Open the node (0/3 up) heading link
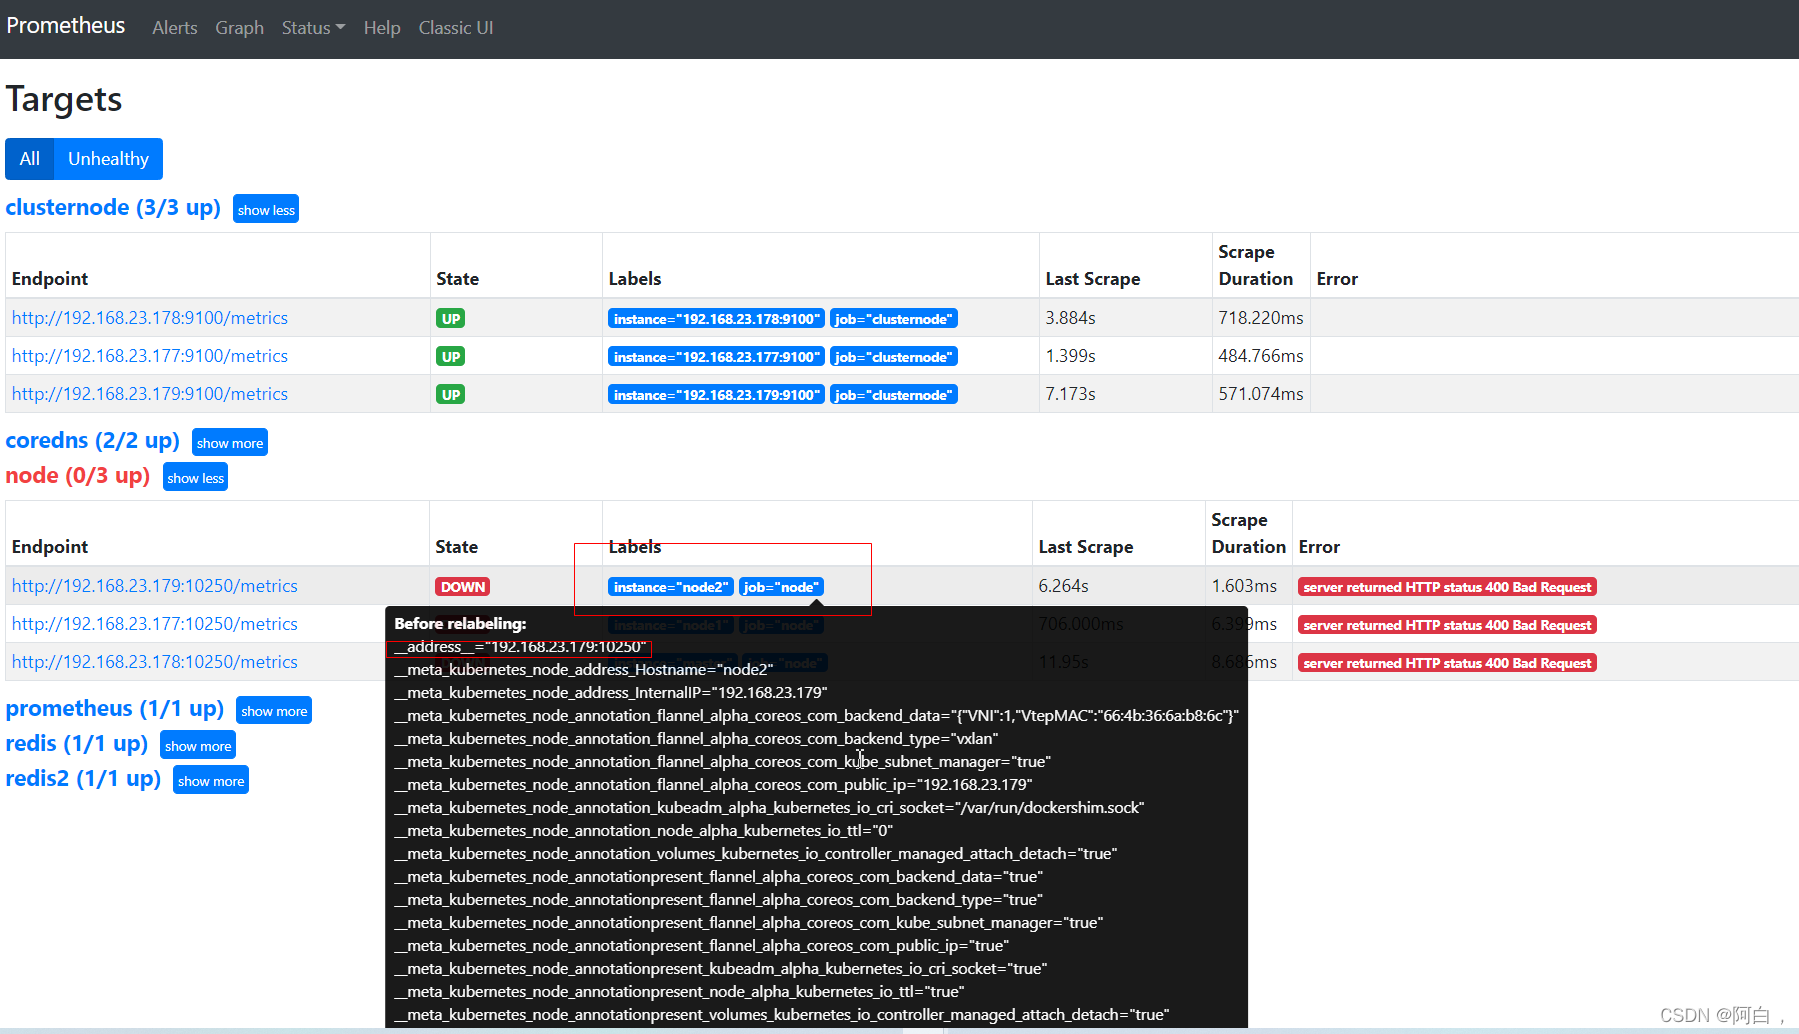Image resolution: width=1799 pixels, height=1034 pixels. coord(78,475)
